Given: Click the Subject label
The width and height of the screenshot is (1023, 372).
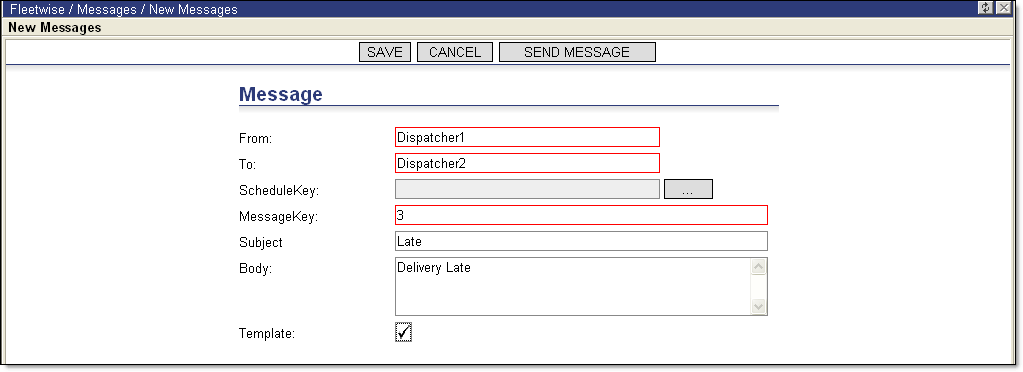Looking at the screenshot, I should click(261, 243).
